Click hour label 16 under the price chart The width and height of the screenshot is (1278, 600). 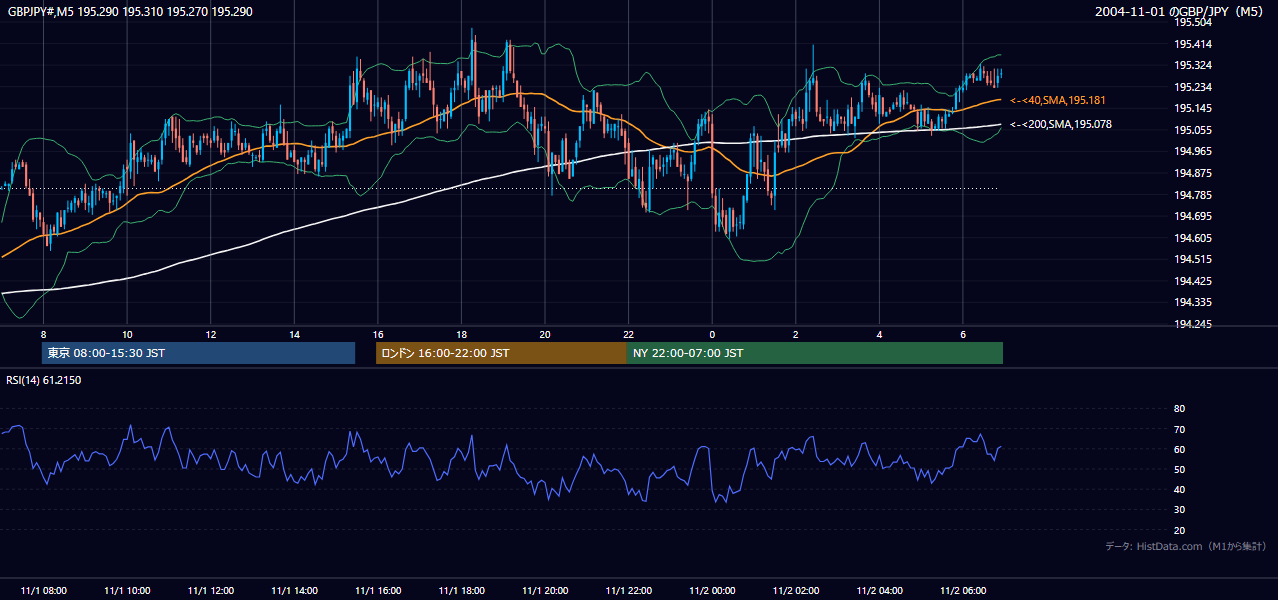[378, 334]
